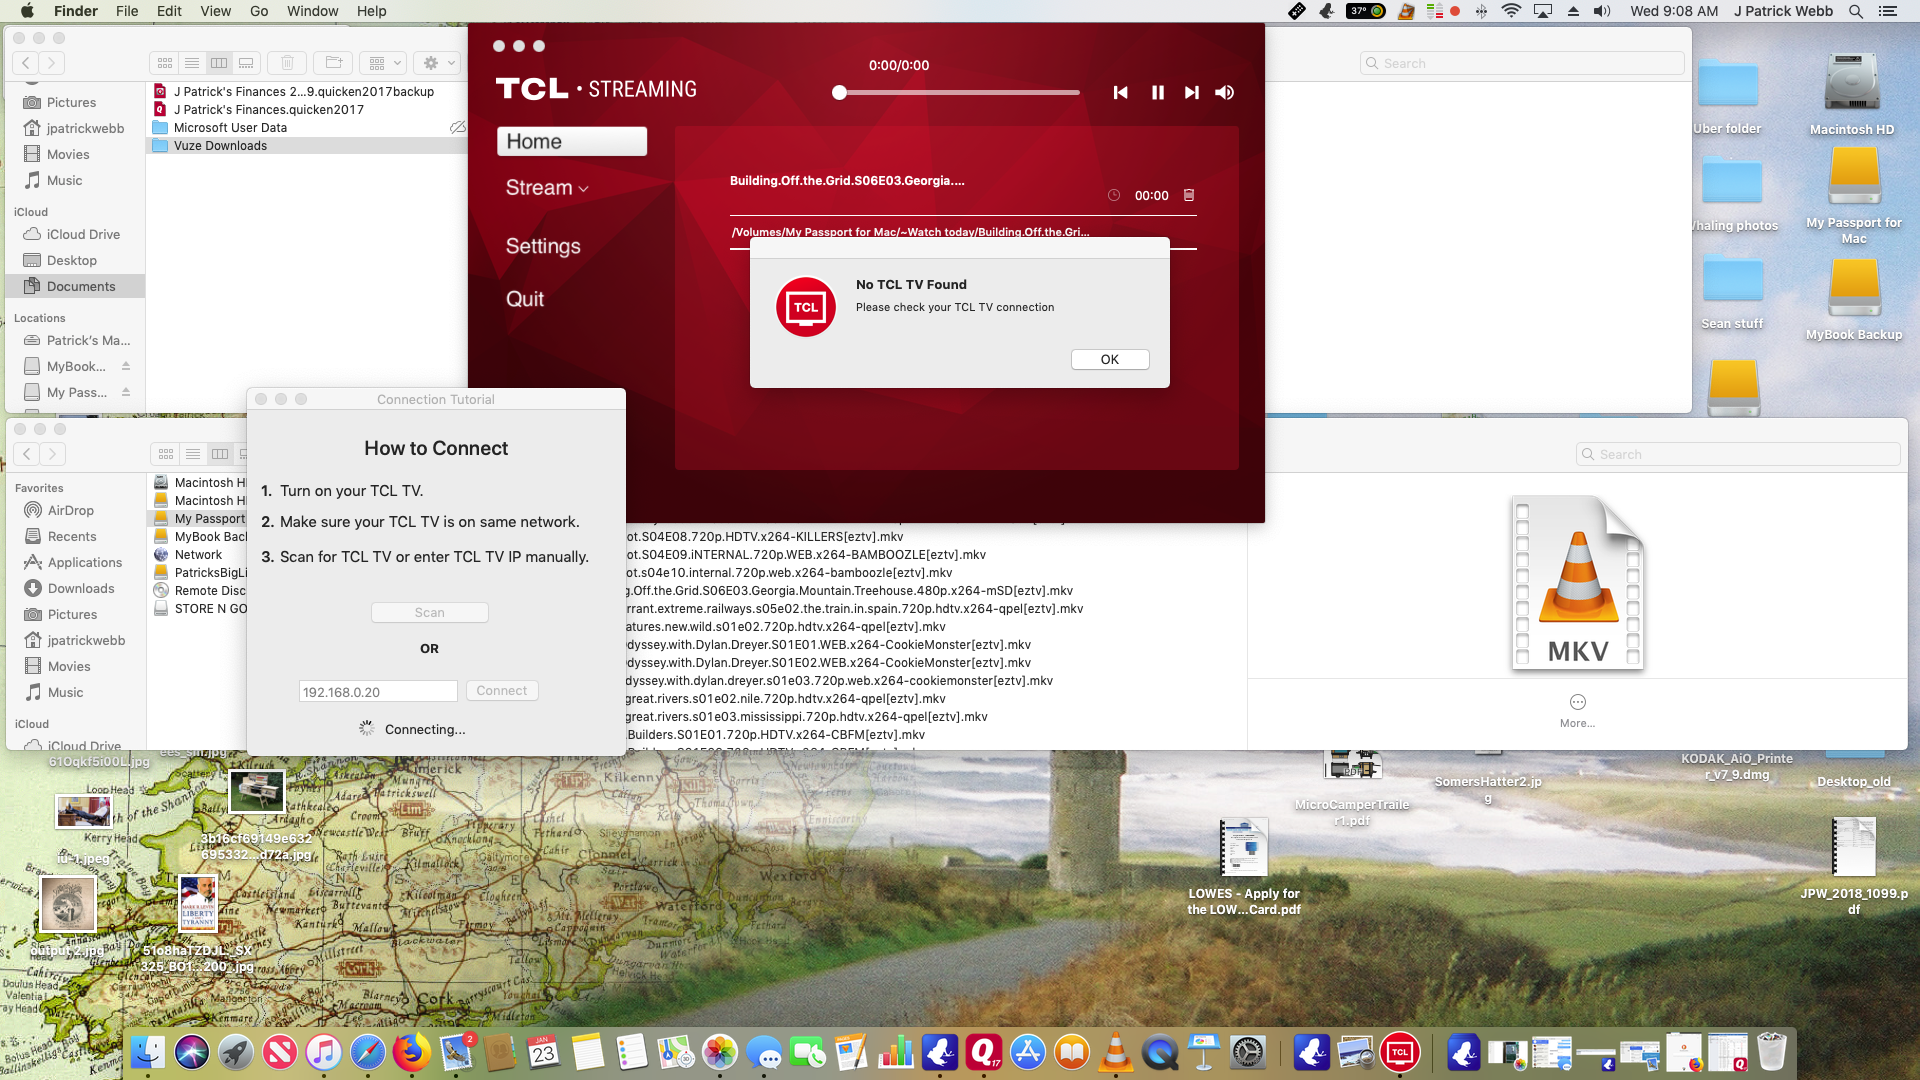Switch Documents window to column view
Viewport: 1920px width, 1080px height.
point(219,63)
